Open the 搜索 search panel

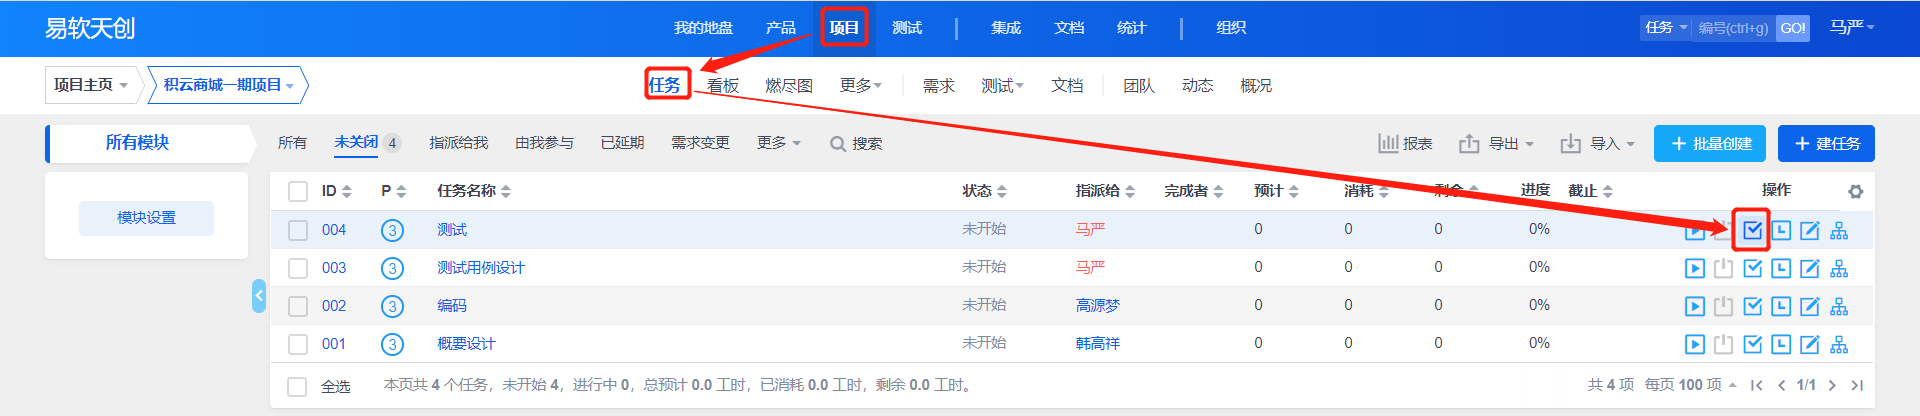856,144
